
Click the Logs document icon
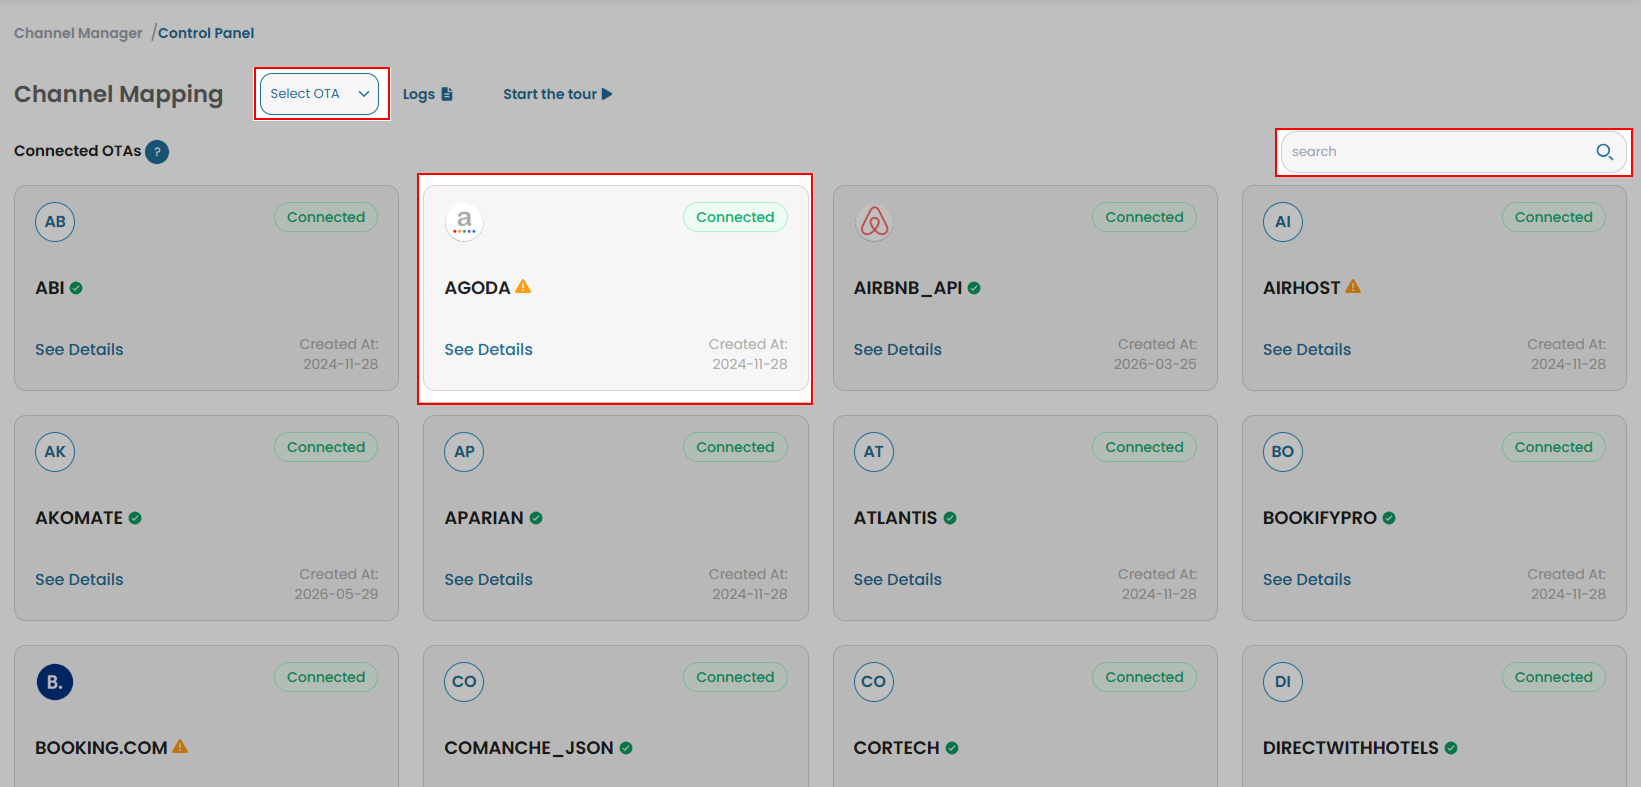(447, 94)
